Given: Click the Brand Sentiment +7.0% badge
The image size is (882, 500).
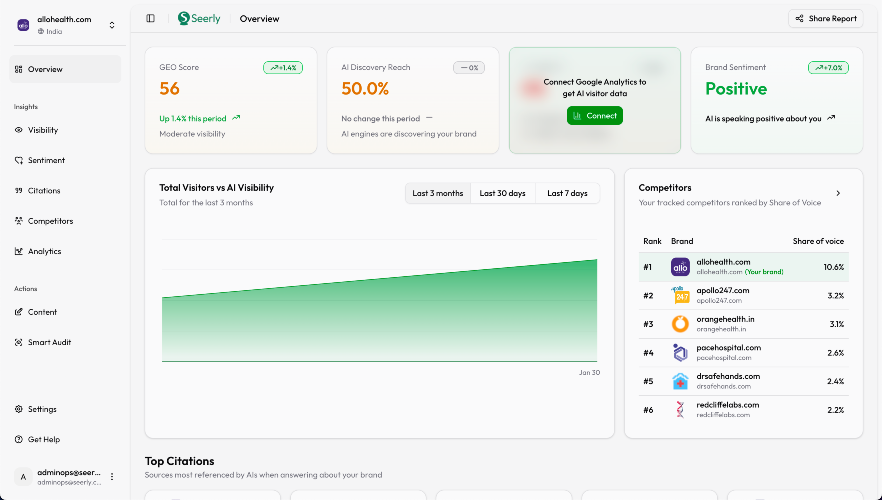Looking at the screenshot, I should (829, 67).
